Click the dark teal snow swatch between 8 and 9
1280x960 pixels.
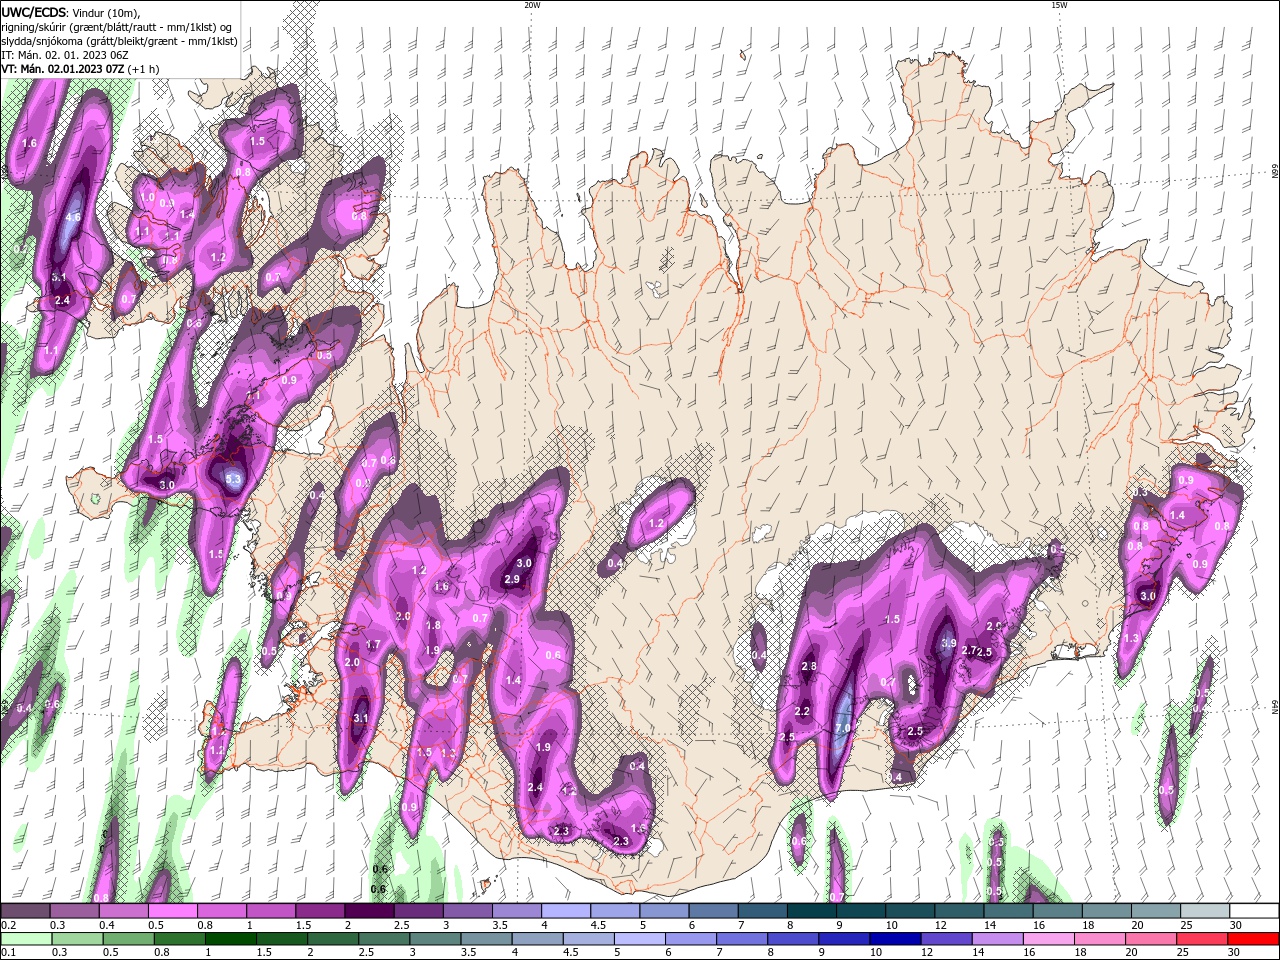[812, 911]
